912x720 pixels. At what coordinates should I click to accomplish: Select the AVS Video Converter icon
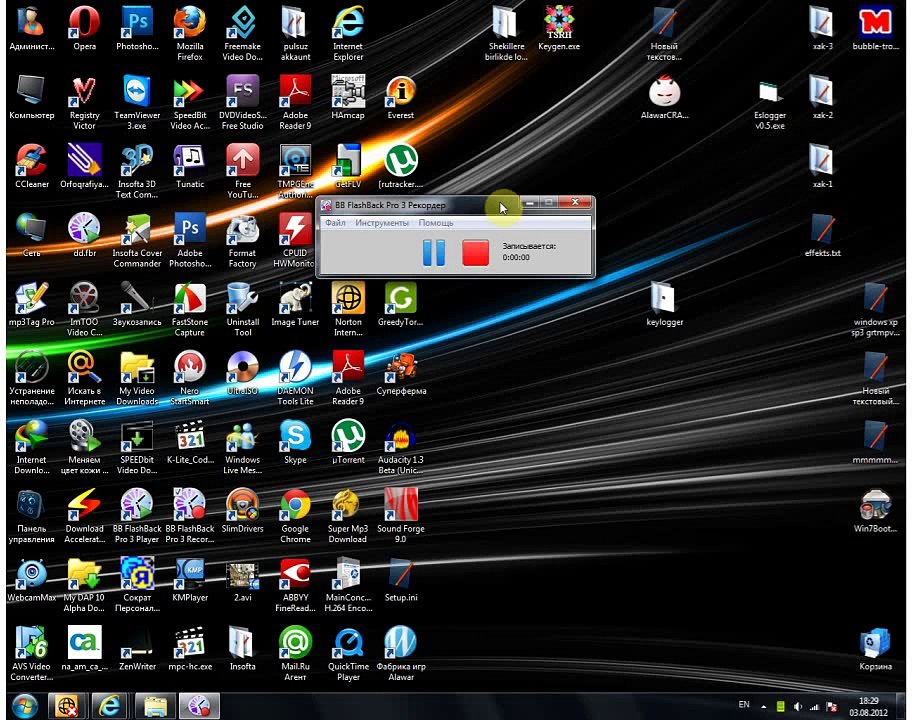[x=32, y=654]
